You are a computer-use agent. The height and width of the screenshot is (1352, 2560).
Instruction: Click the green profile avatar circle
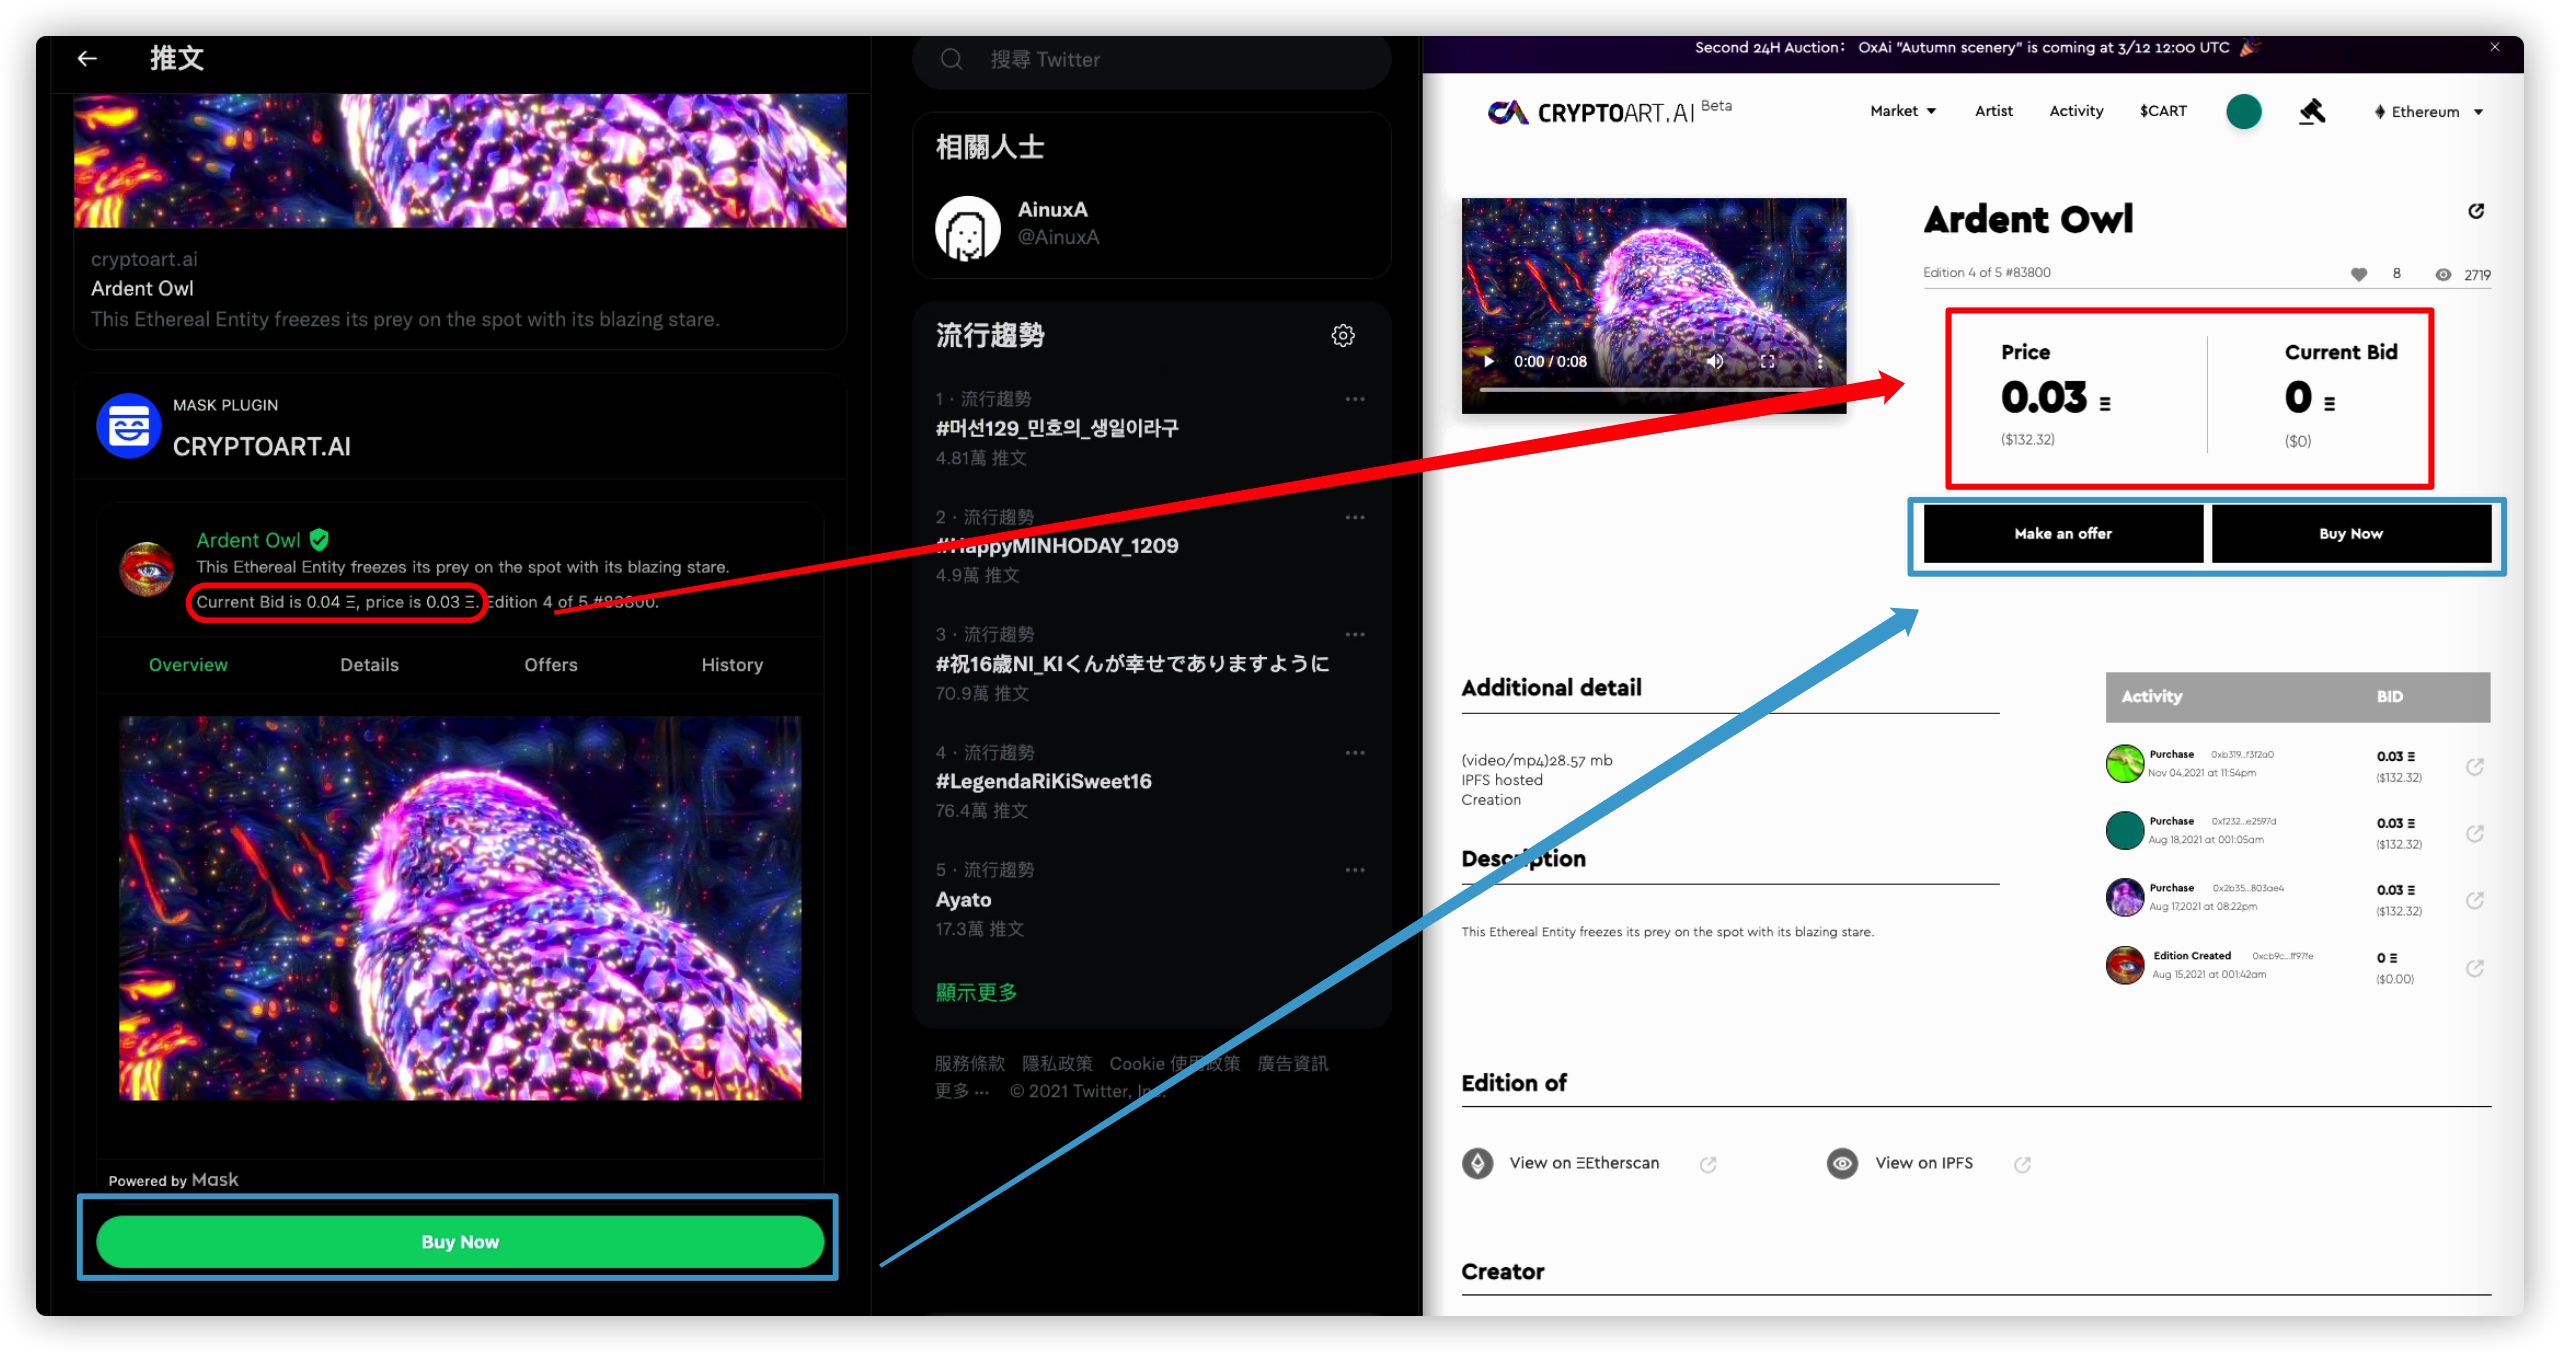coord(2243,112)
